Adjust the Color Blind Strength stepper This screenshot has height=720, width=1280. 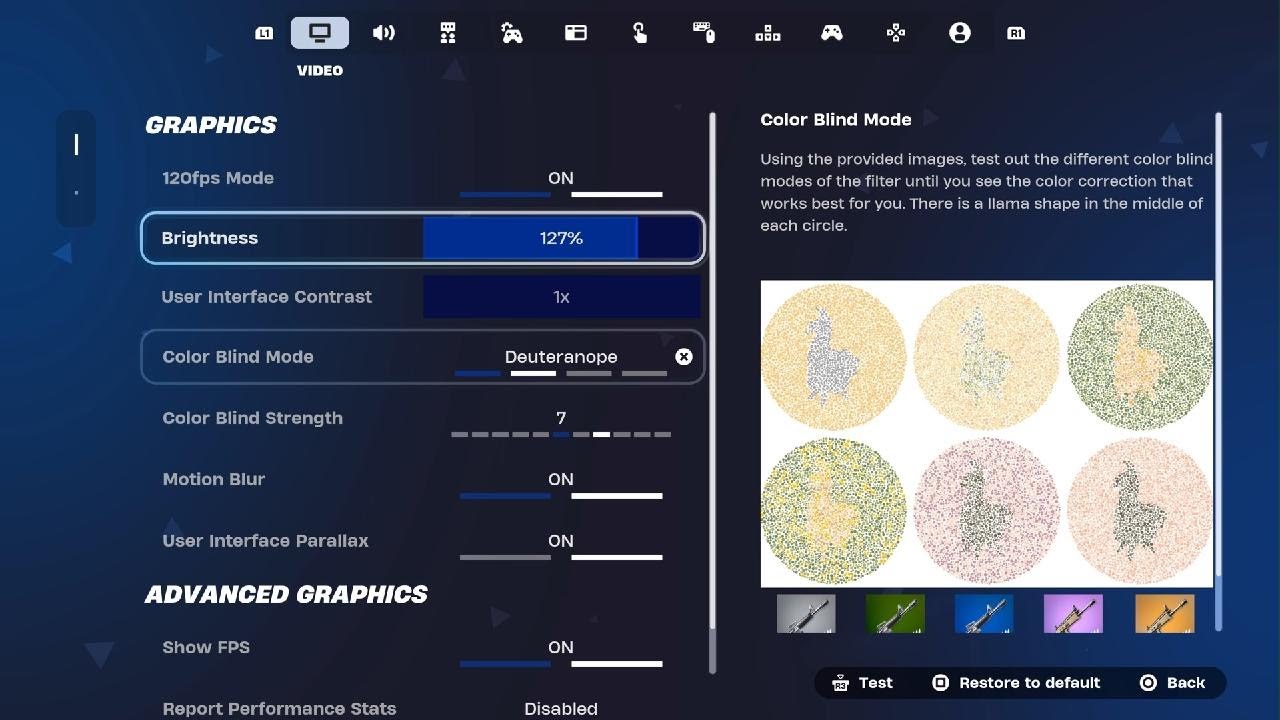pos(561,424)
